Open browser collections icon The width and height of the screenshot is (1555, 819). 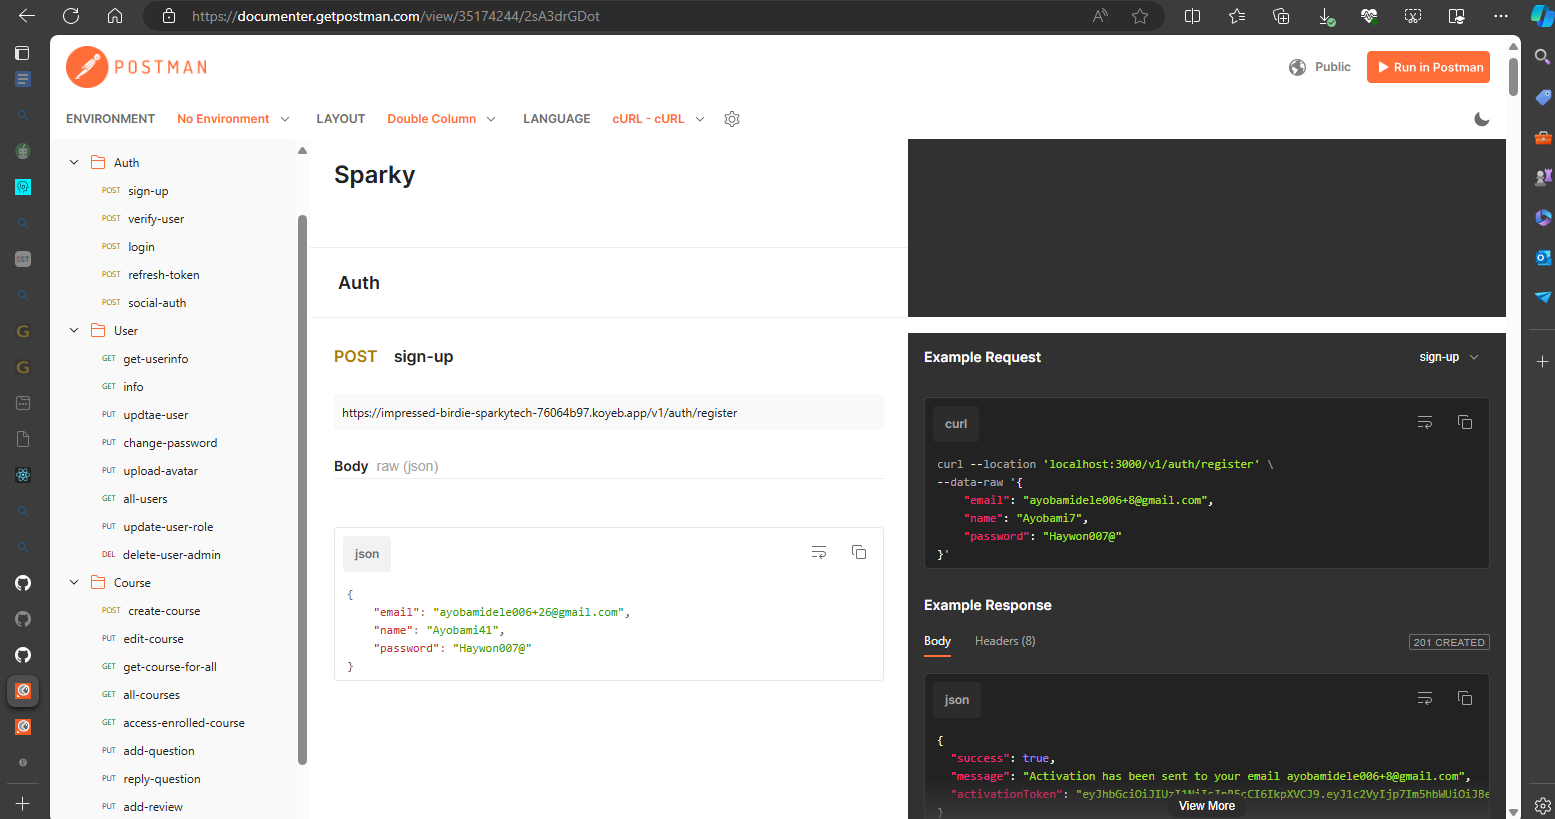(x=1281, y=16)
